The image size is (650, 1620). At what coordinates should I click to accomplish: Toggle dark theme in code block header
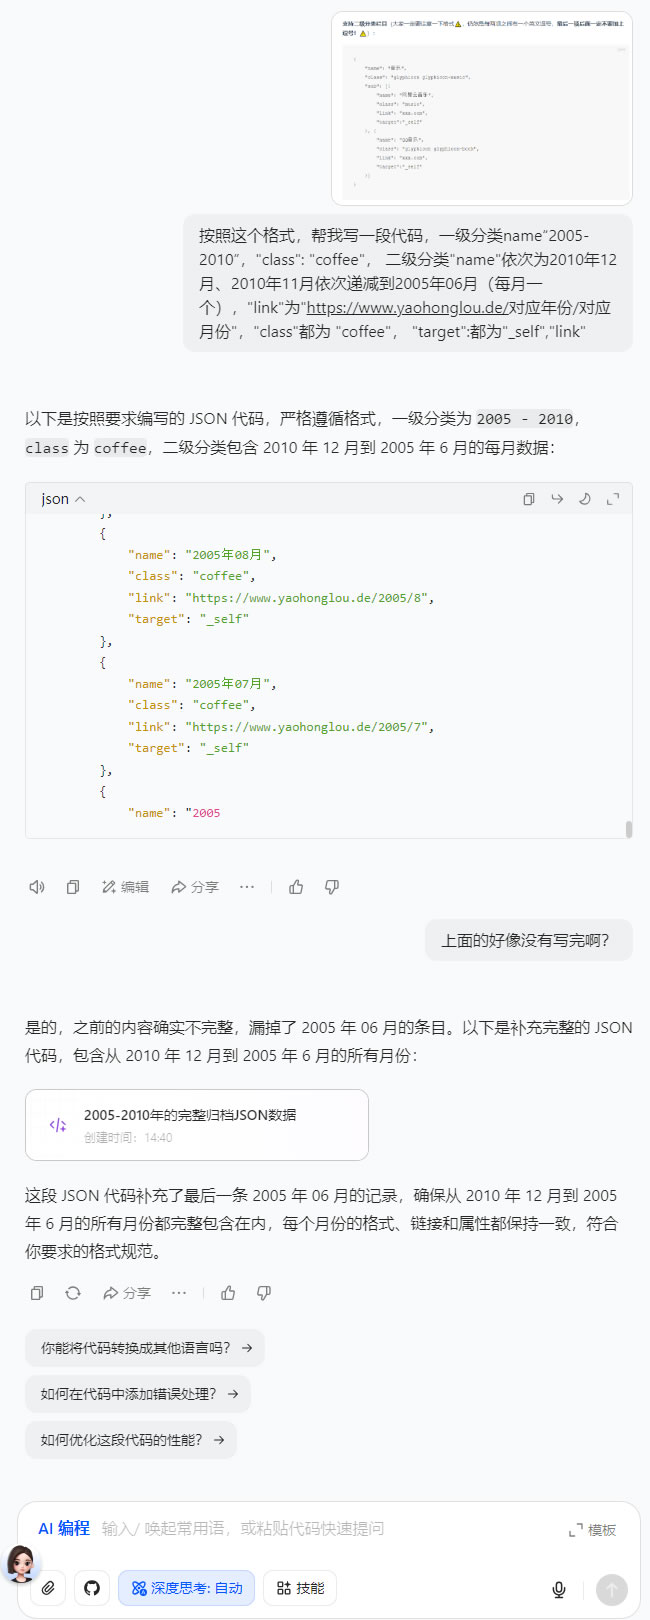585,499
